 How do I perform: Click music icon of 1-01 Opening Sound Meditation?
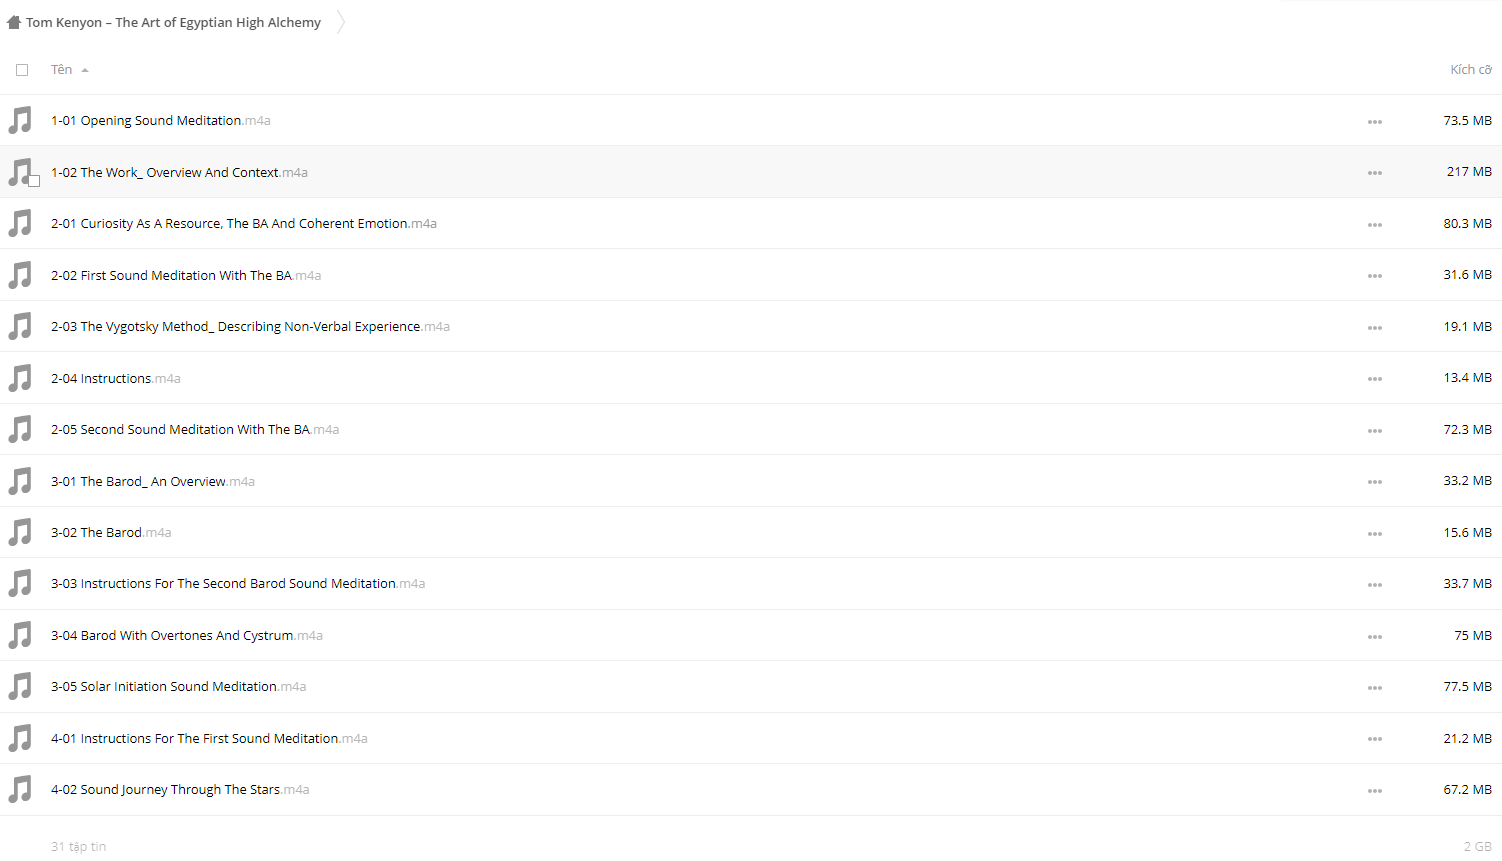(x=20, y=120)
